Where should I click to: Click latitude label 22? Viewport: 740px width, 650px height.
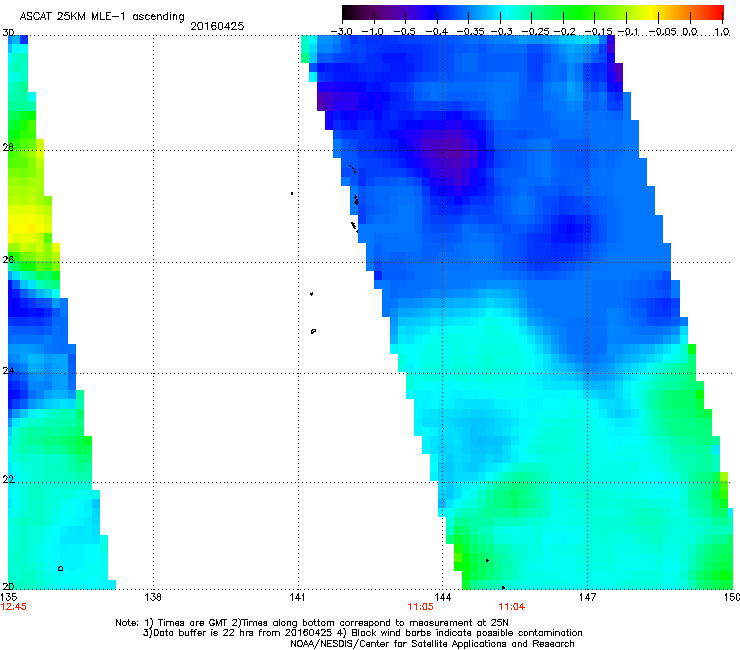(8, 480)
